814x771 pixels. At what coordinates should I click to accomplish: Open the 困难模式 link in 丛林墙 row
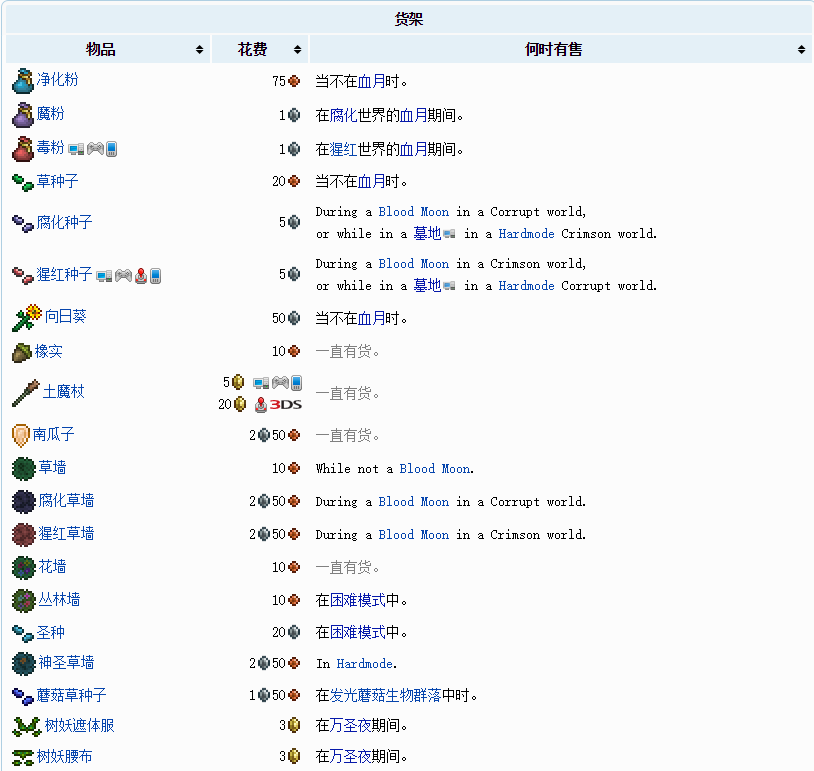click(358, 600)
